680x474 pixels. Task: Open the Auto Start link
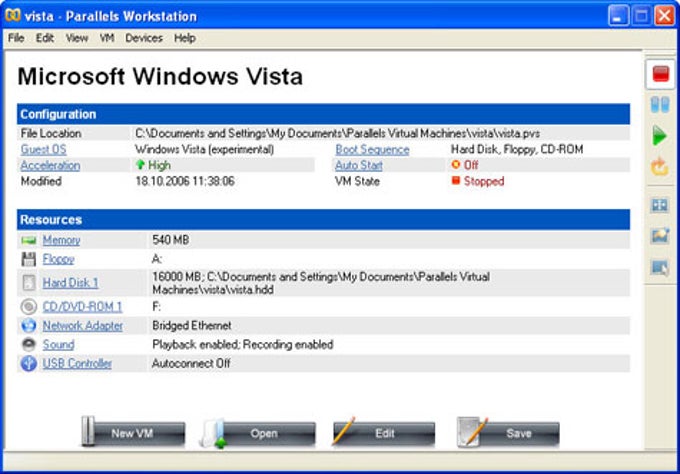tap(359, 165)
